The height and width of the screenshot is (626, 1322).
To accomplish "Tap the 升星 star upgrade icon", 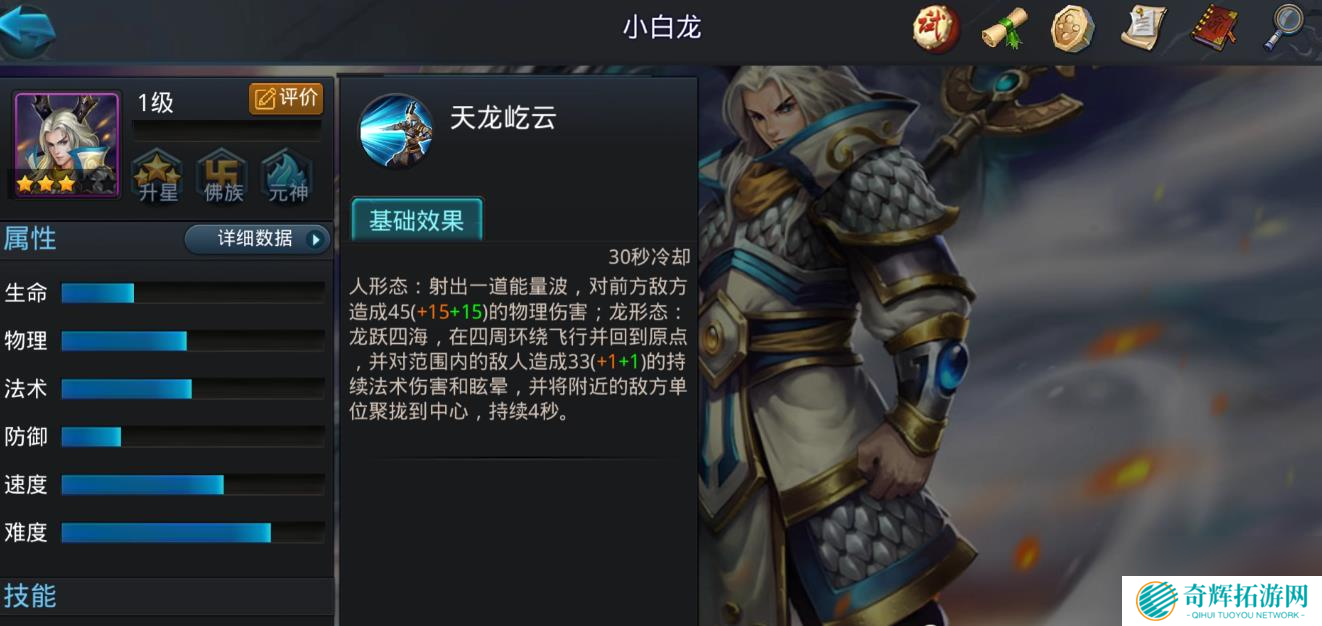I will point(158,175).
